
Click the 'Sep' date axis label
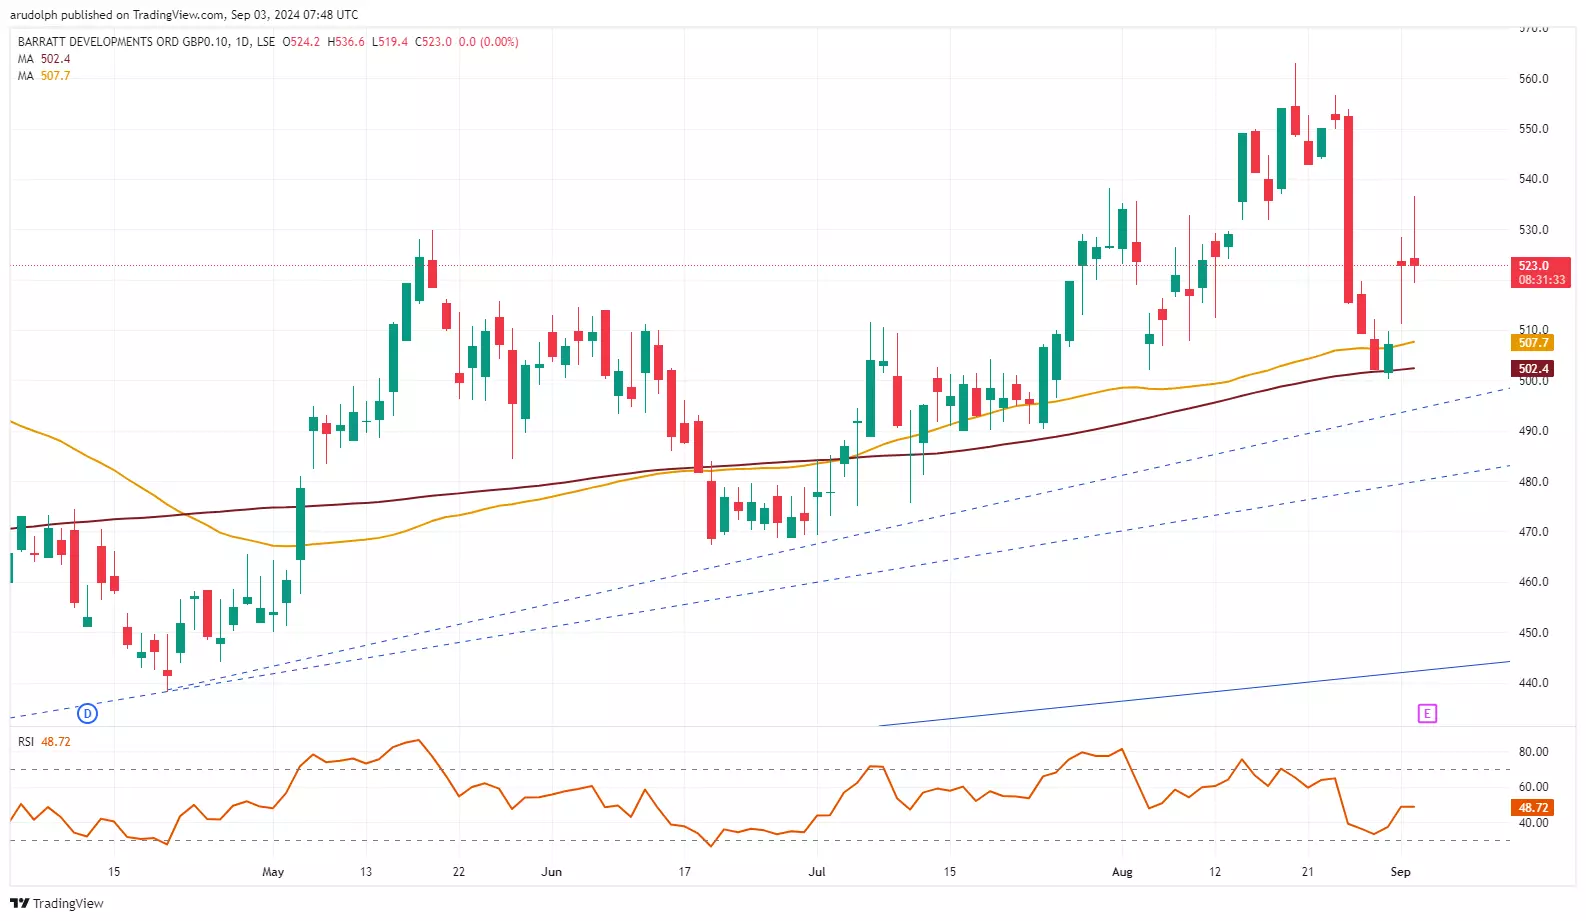(x=1400, y=872)
